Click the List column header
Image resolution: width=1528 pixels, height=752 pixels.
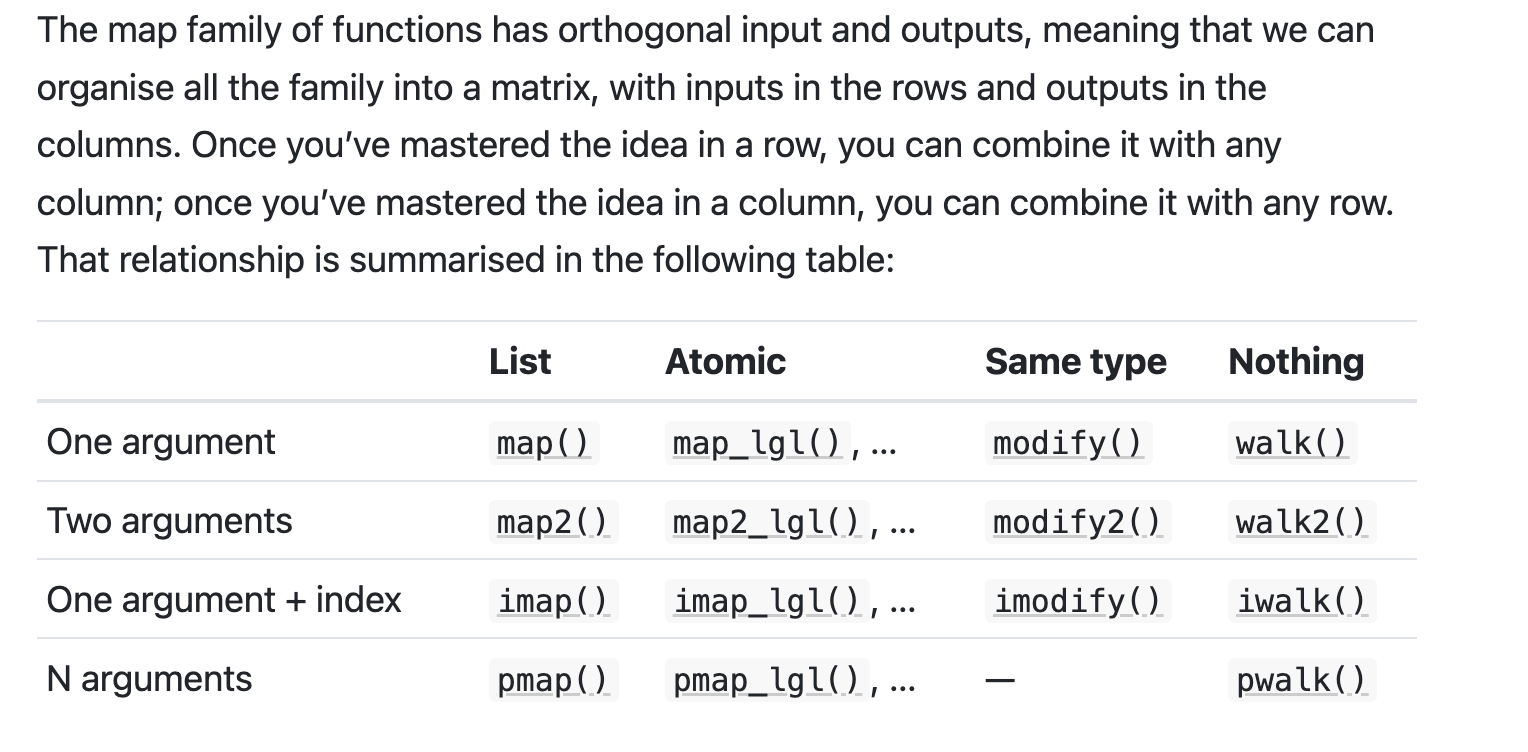(x=520, y=362)
